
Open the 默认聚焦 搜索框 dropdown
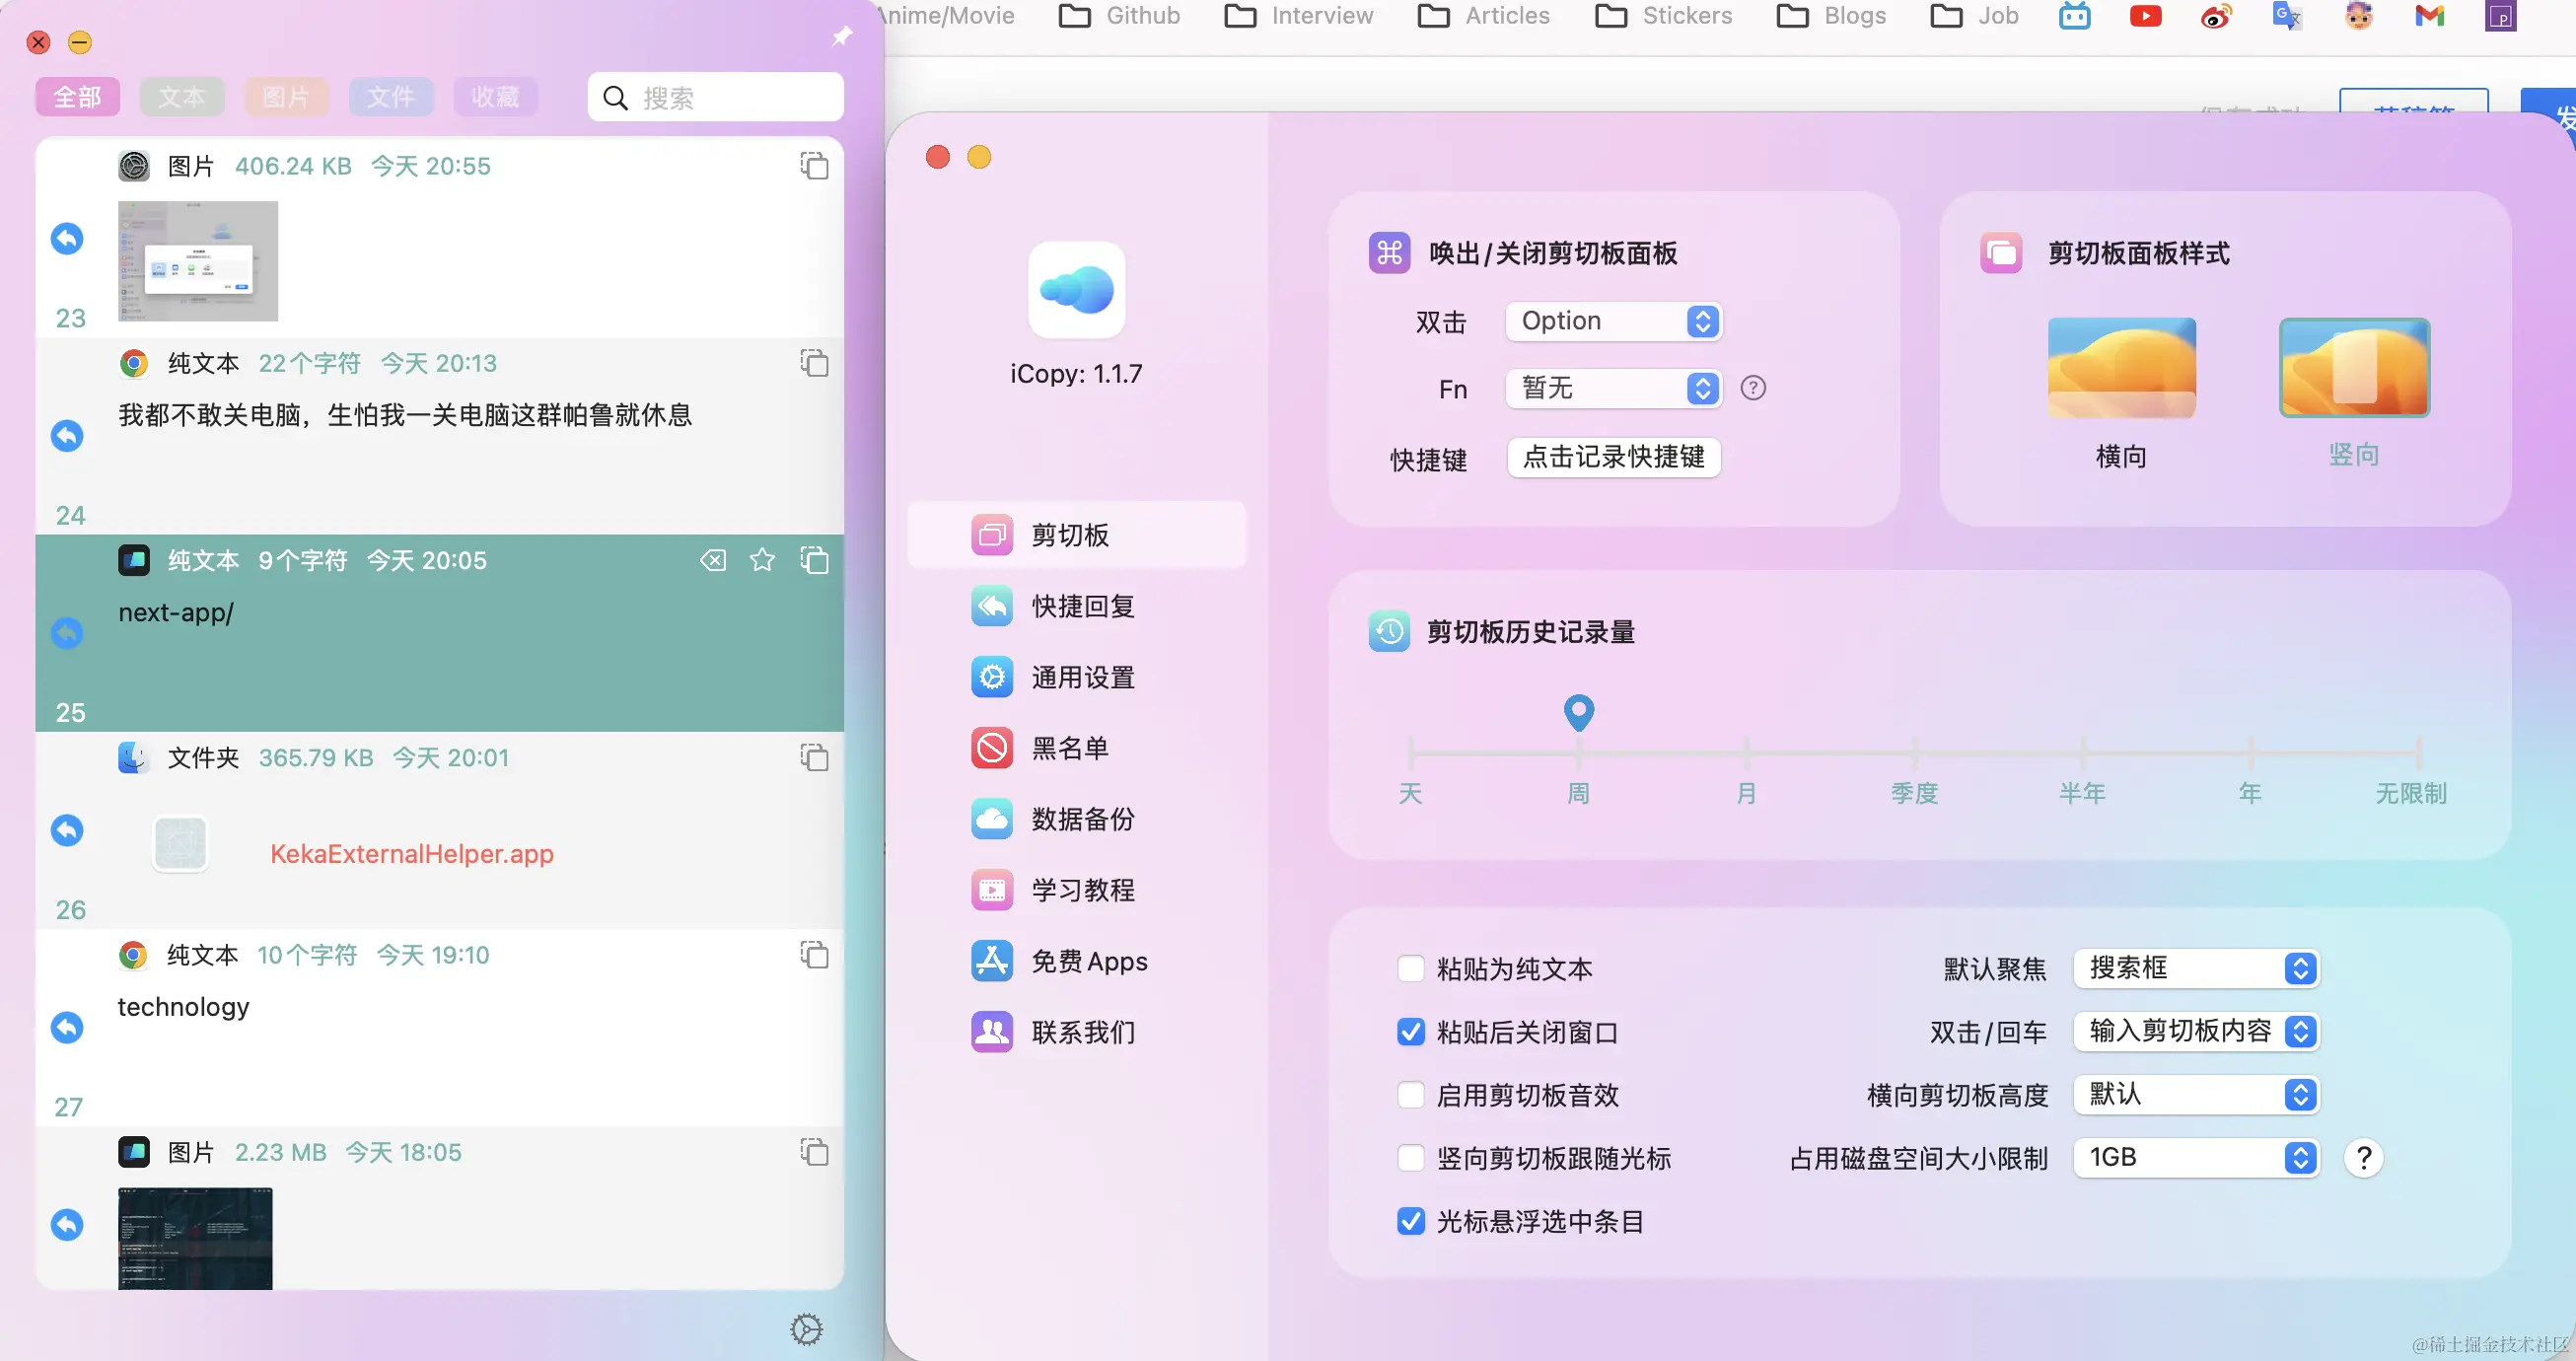coord(2195,968)
